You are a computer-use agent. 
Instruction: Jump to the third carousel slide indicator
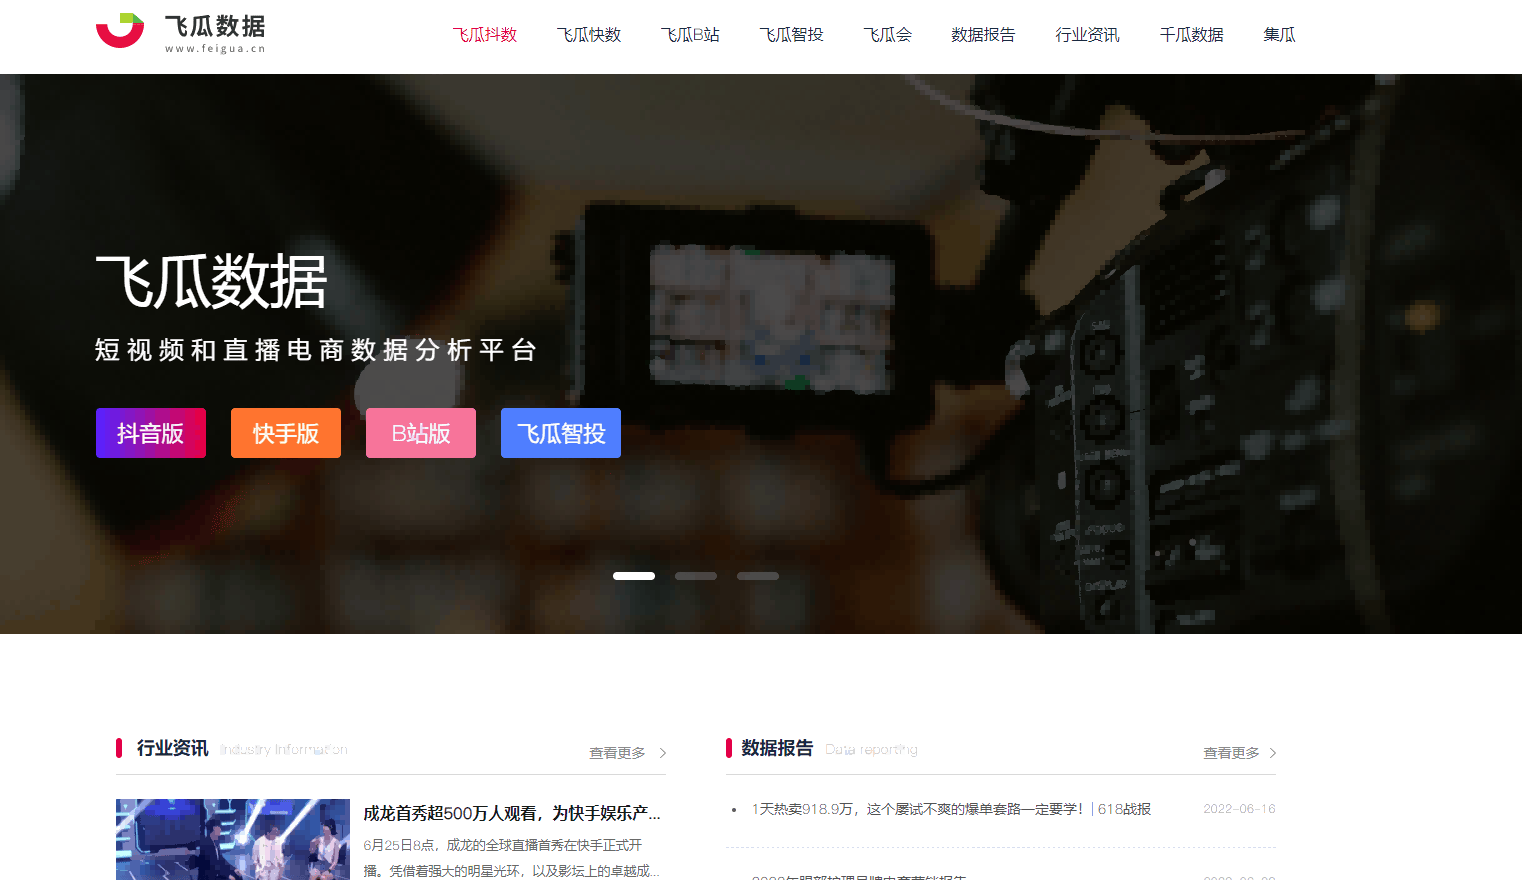pyautogui.click(x=758, y=576)
